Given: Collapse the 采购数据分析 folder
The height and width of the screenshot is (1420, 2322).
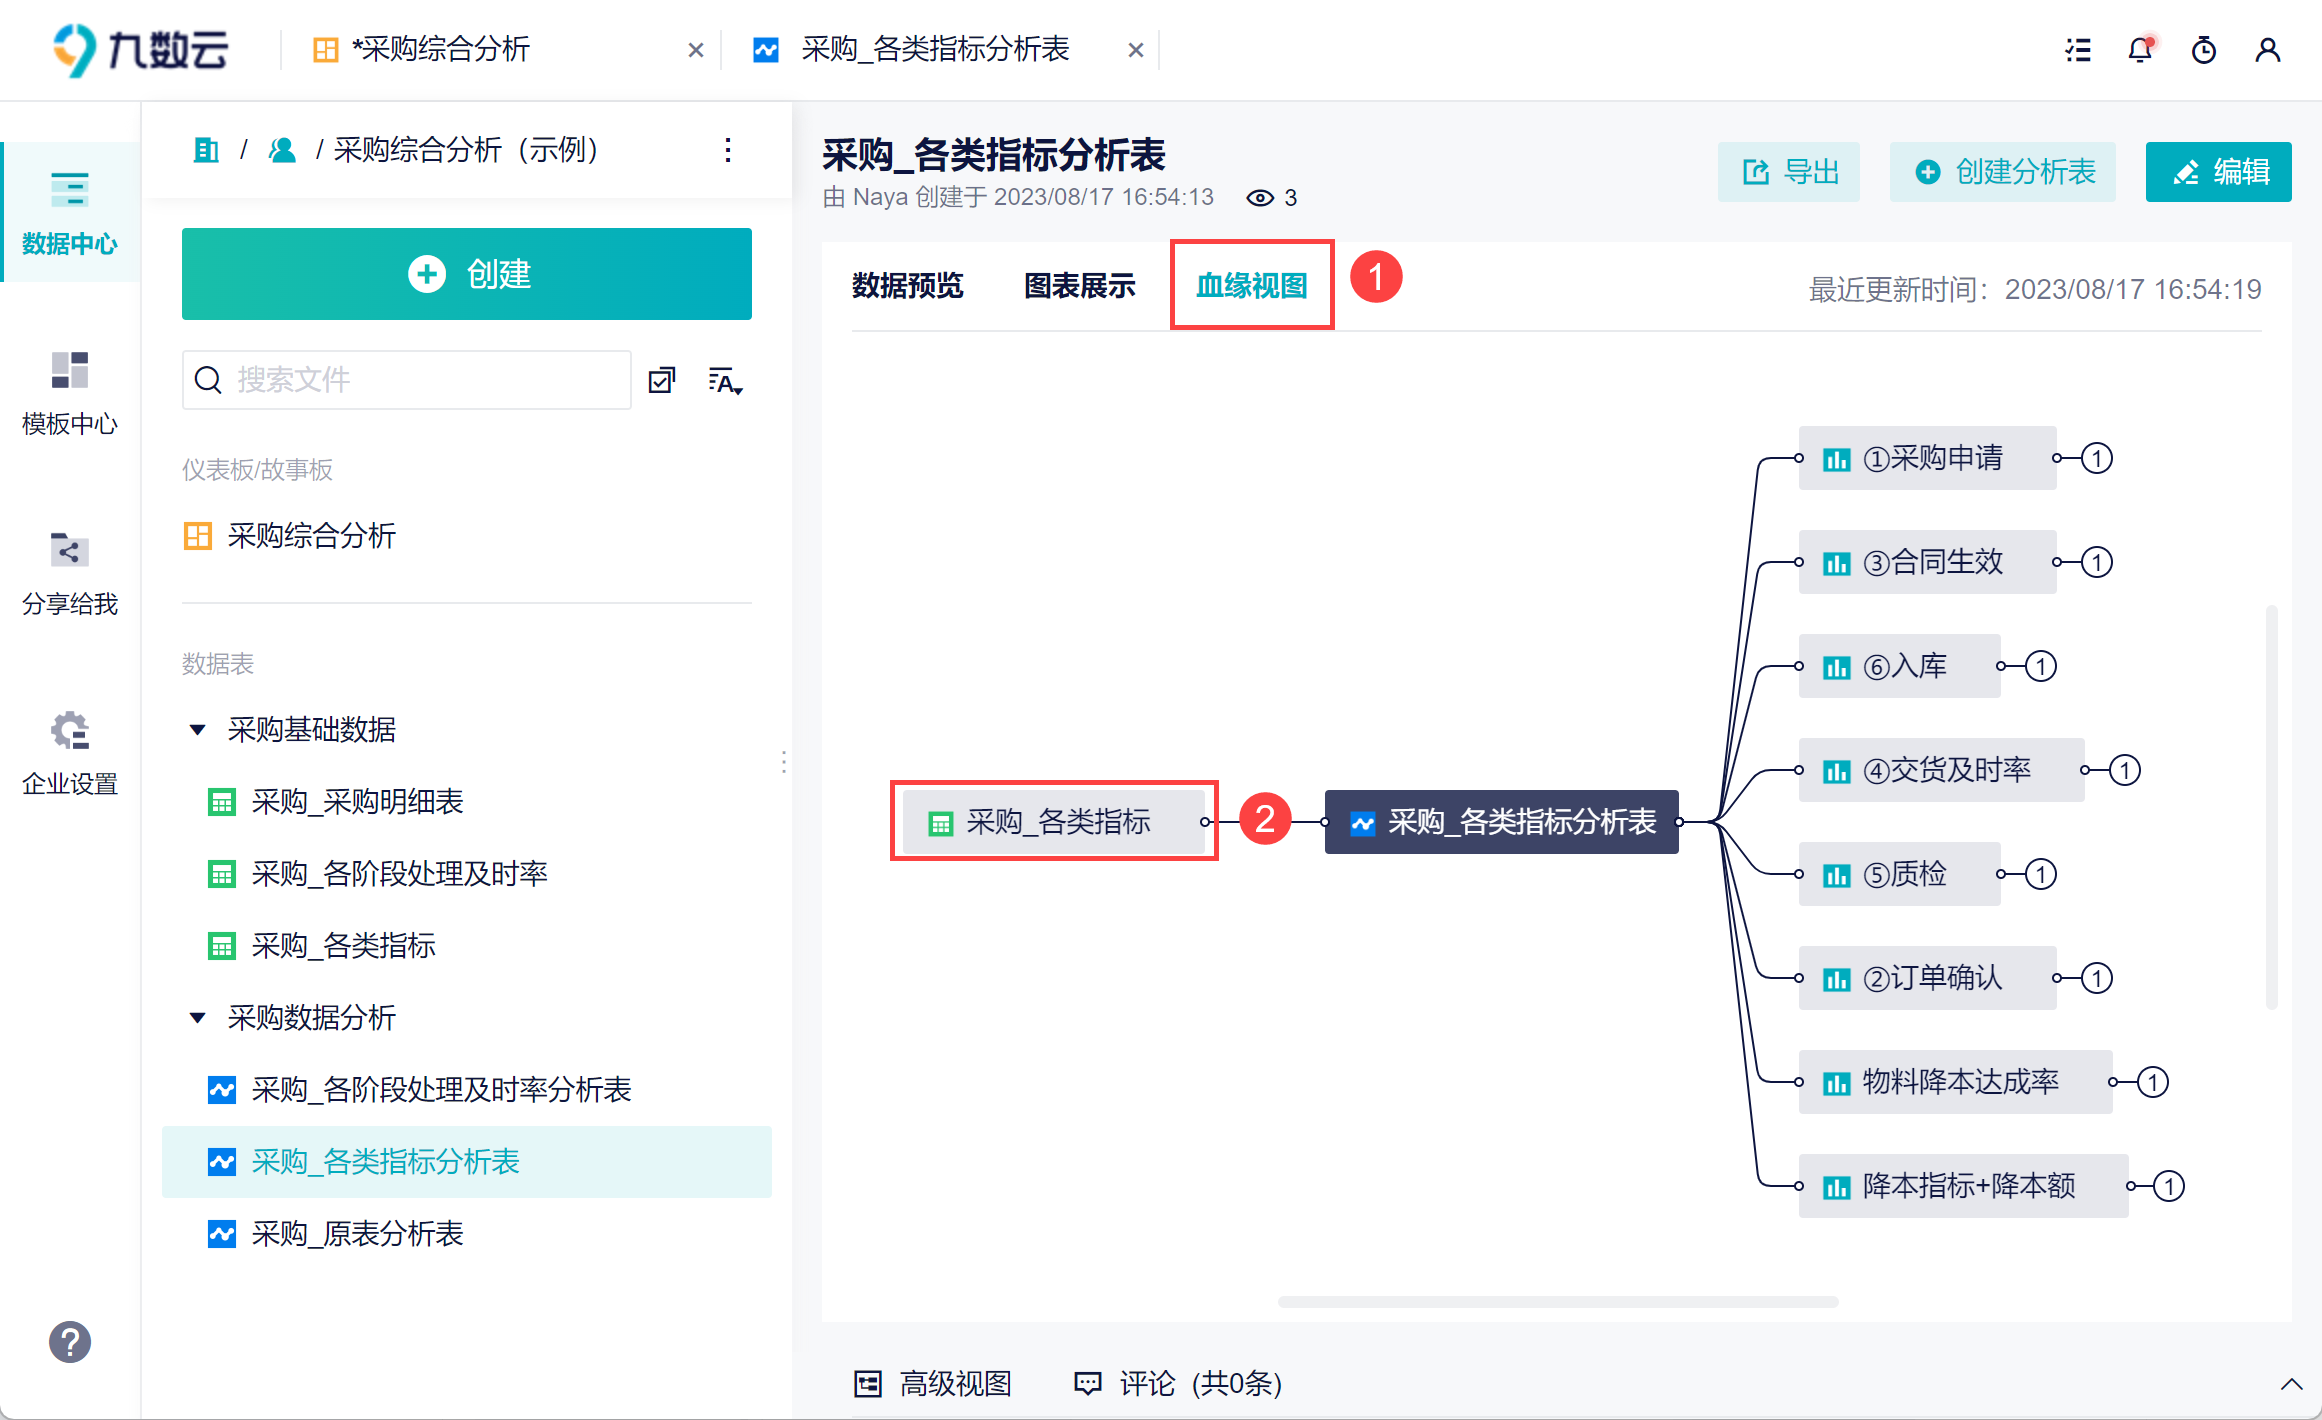Looking at the screenshot, I should (198, 1018).
